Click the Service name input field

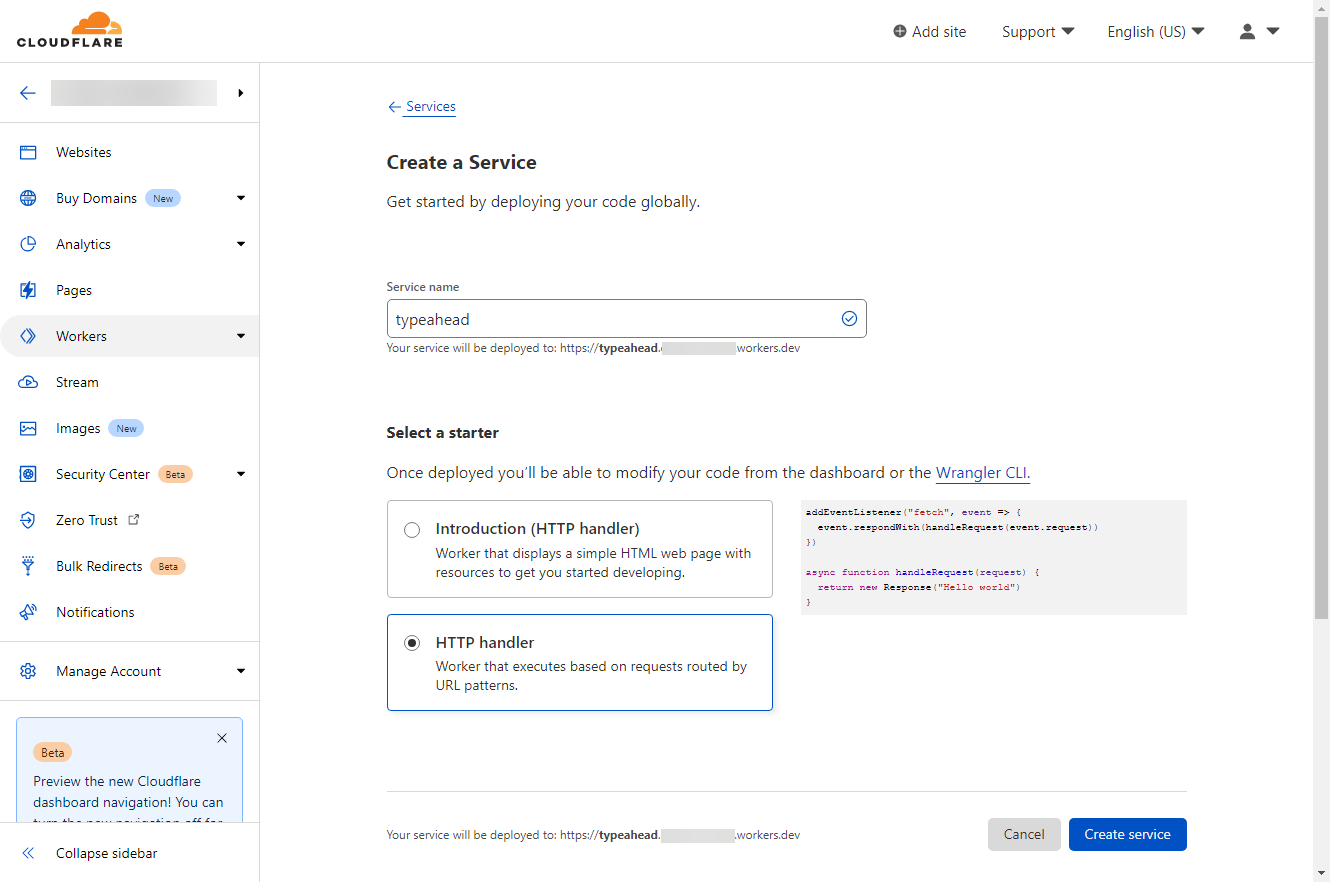point(626,319)
